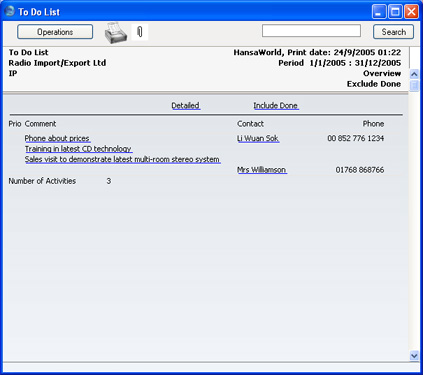Focus the search text field
The width and height of the screenshot is (423, 375).
click(311, 31)
